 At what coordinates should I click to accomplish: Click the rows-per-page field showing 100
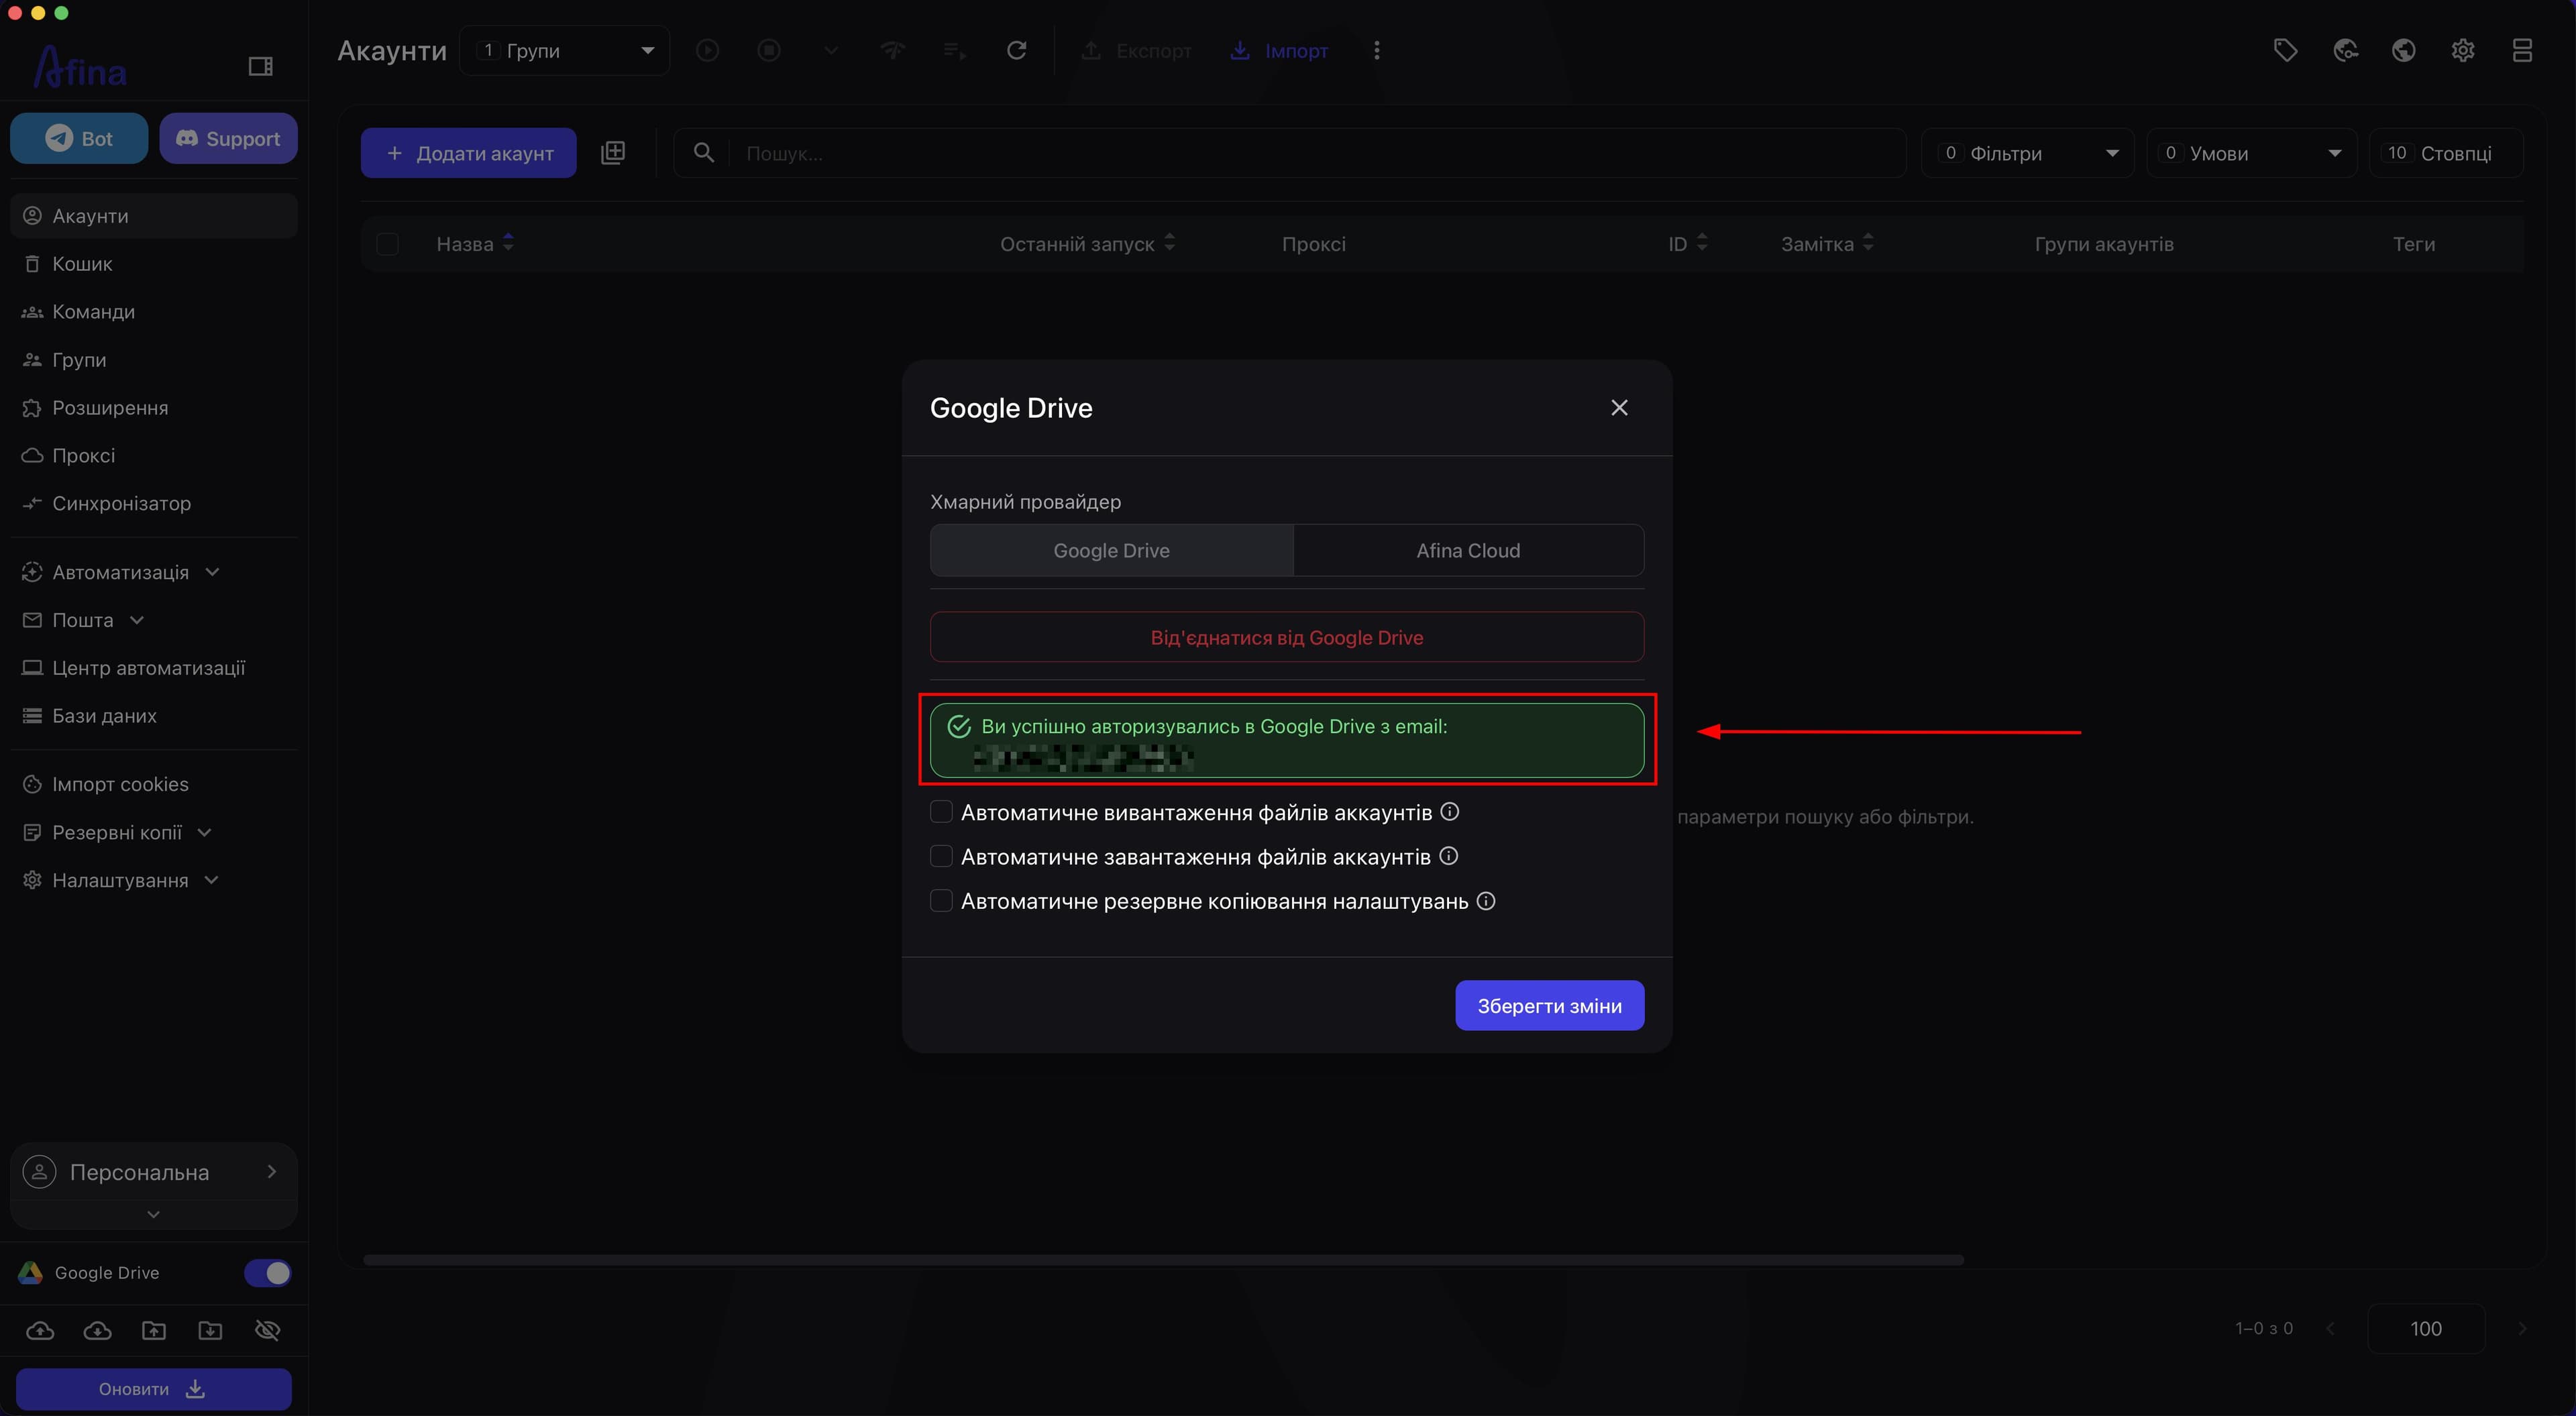click(x=2426, y=1329)
